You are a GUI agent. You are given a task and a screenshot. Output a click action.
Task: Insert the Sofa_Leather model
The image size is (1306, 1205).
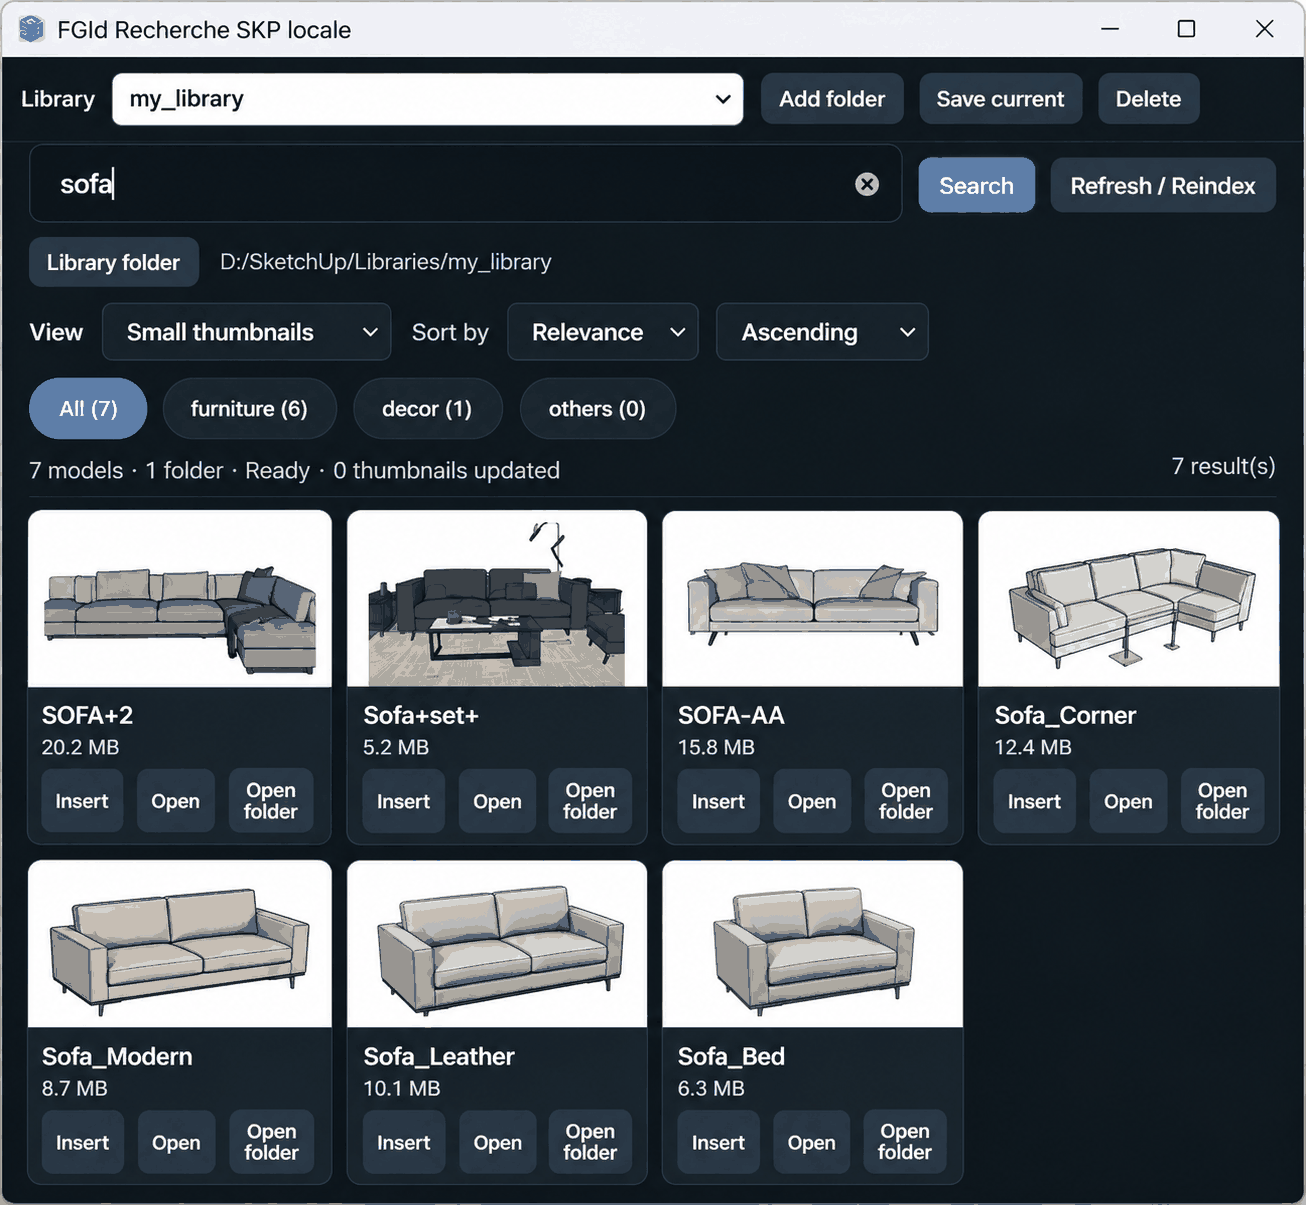click(x=403, y=1142)
